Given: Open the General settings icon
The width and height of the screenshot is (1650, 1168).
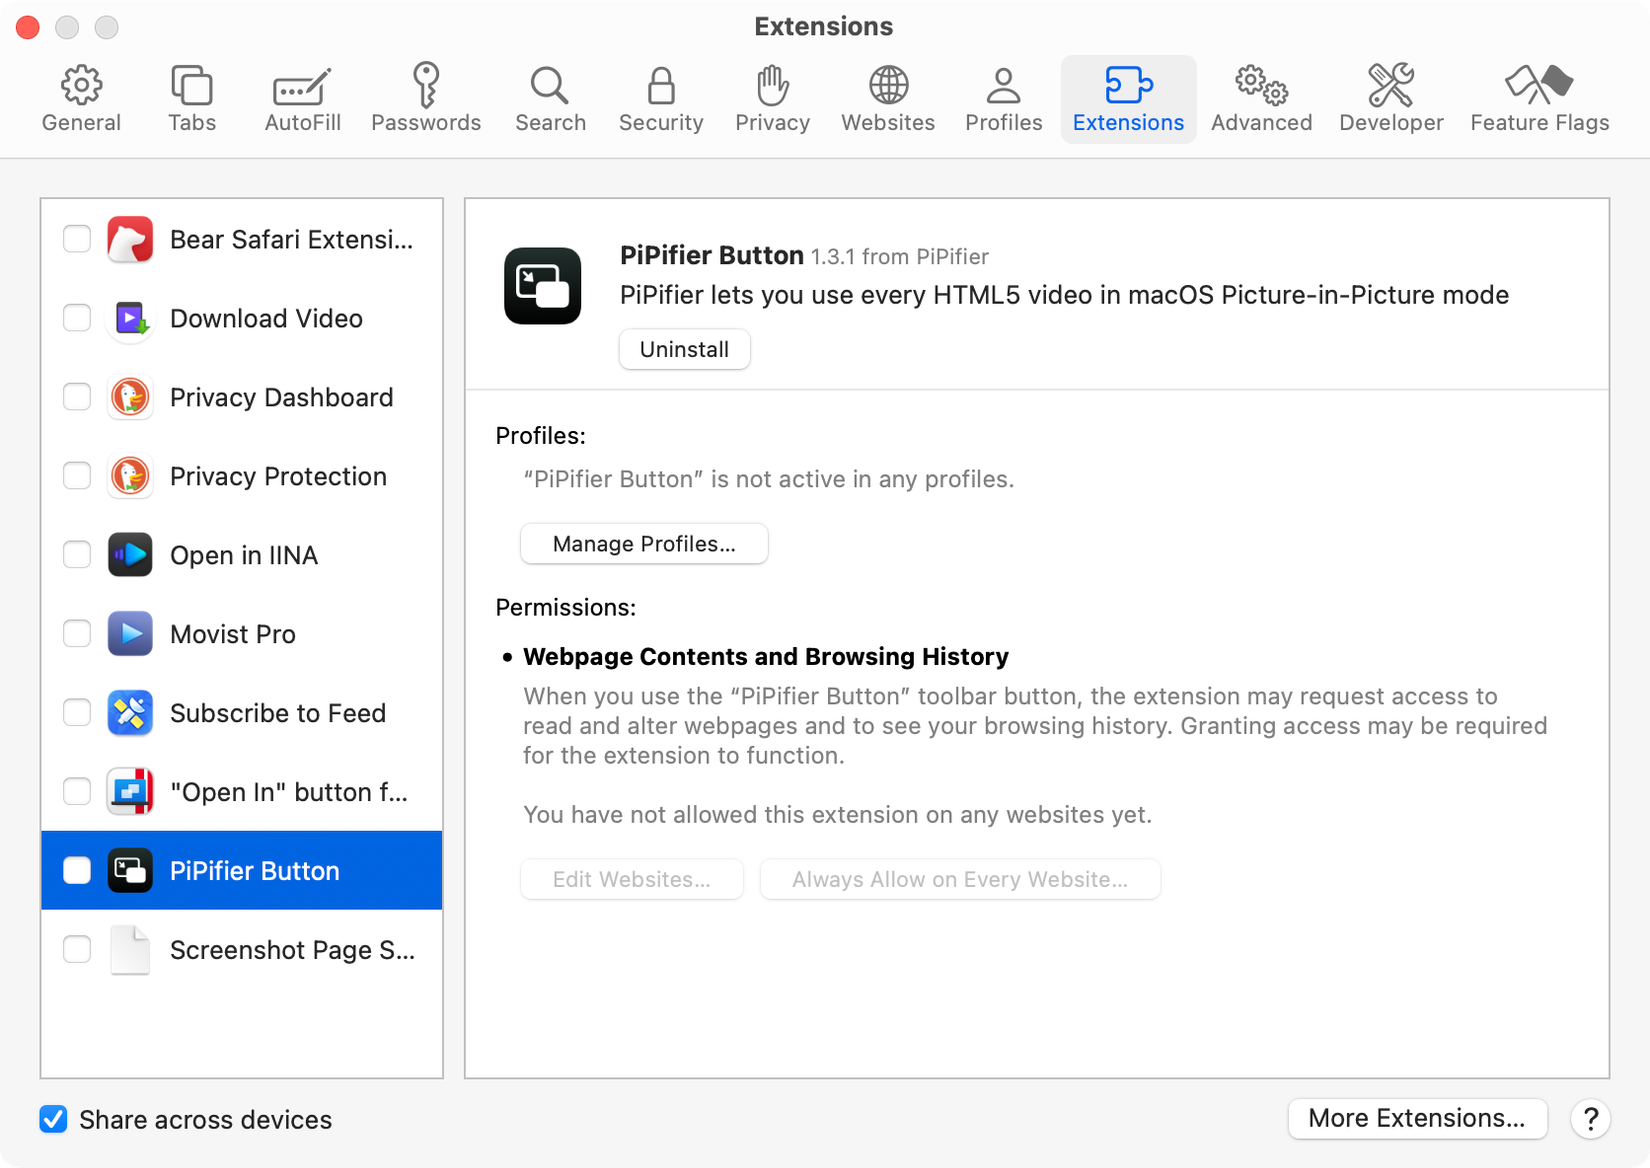Looking at the screenshot, I should pos(81,95).
